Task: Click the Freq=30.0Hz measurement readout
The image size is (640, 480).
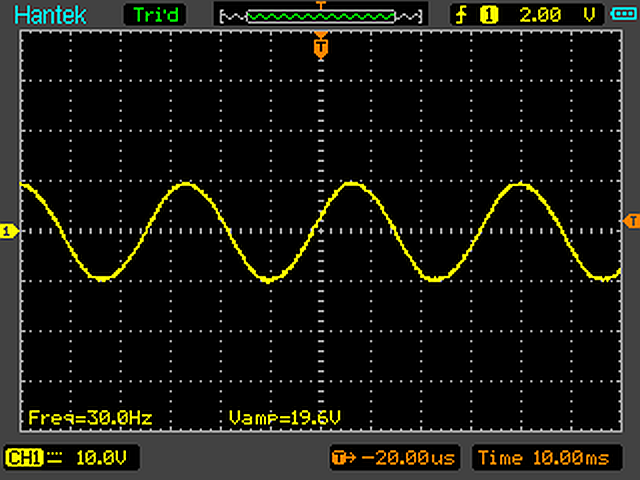Action: 90,418
